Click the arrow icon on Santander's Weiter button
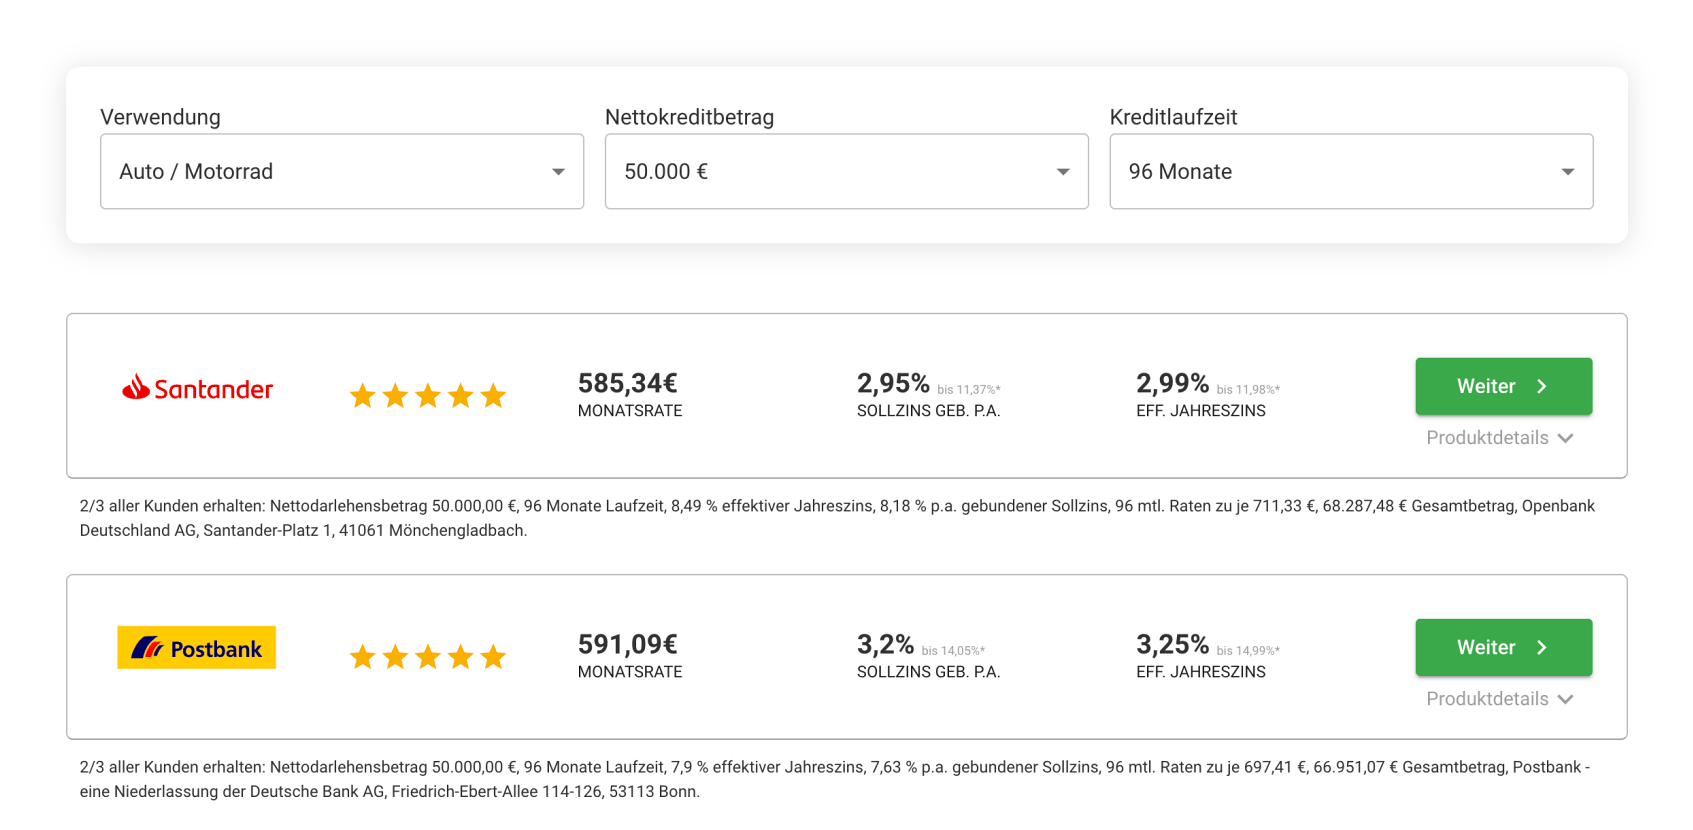This screenshot has width=1693, height=830. click(1542, 386)
